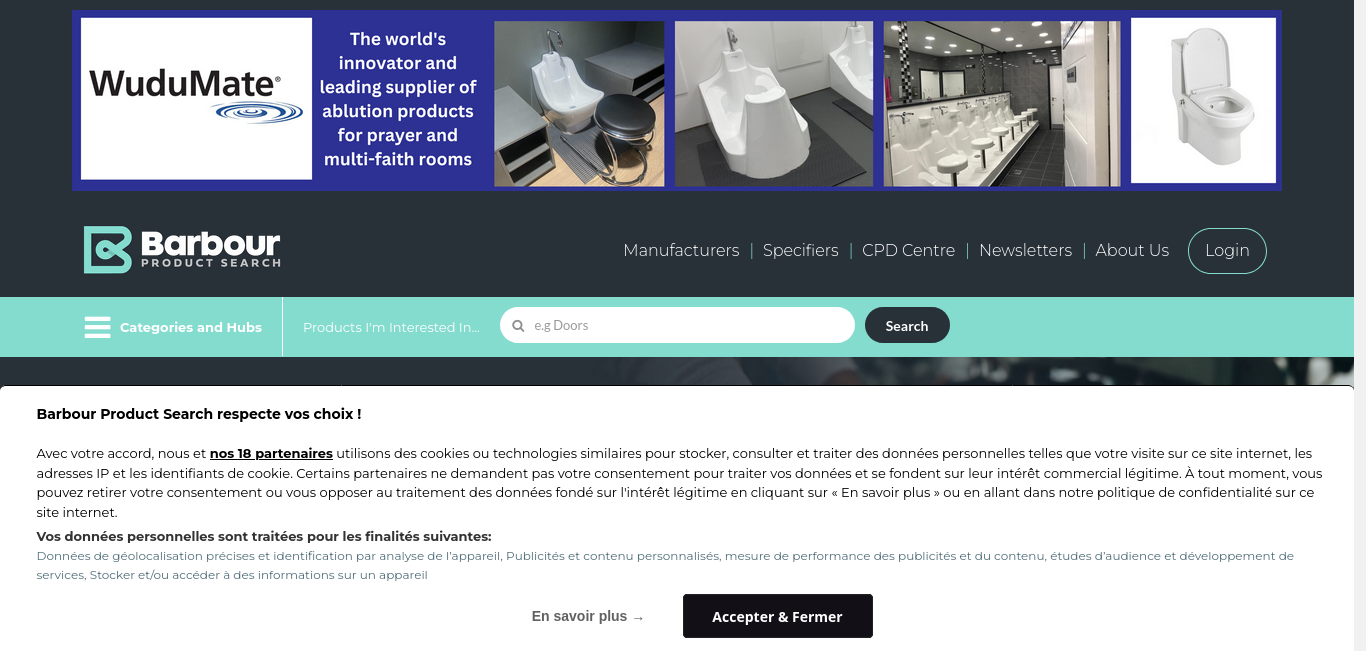
Task: Expand the Categories and Hubs menu
Action: tap(191, 327)
